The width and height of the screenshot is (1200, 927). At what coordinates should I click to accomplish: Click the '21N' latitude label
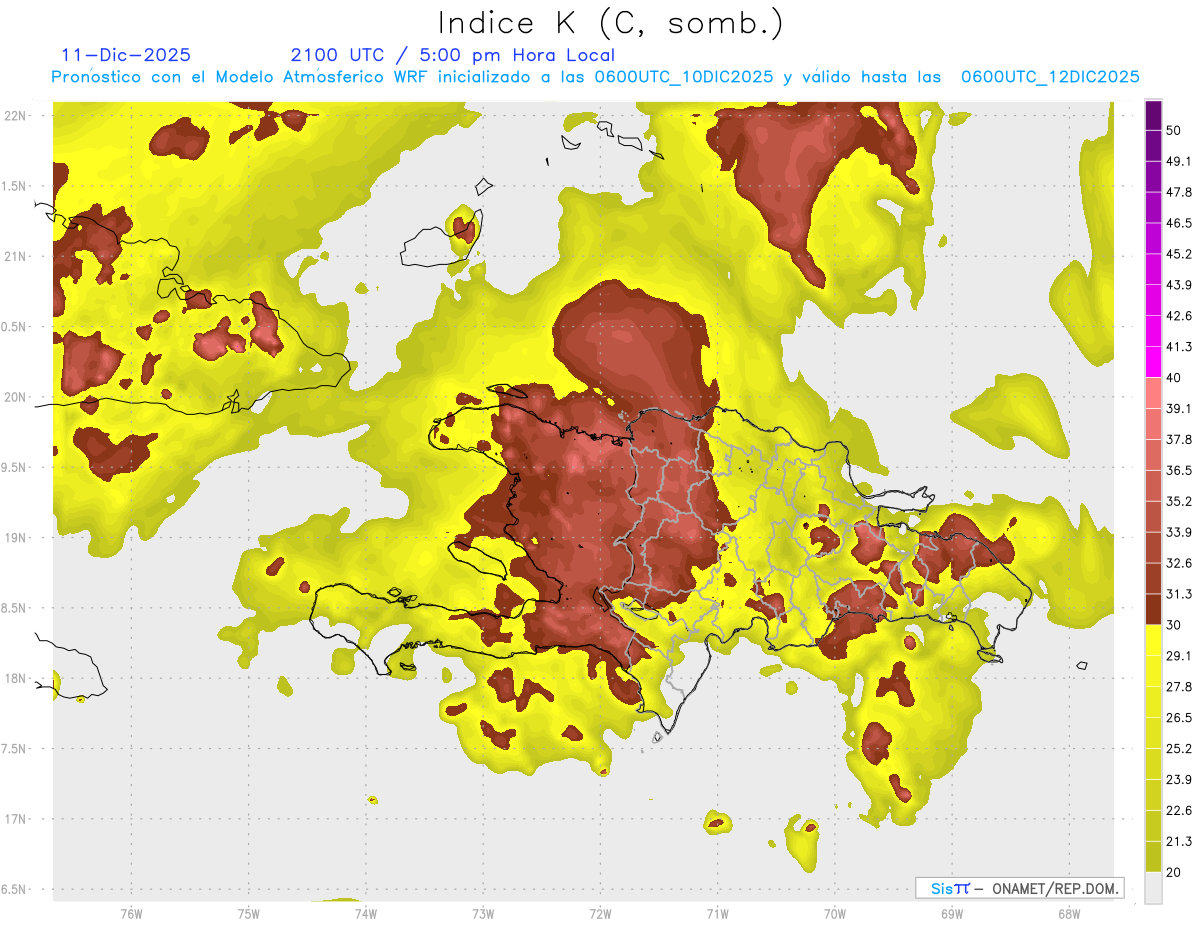pyautogui.click(x=16, y=257)
